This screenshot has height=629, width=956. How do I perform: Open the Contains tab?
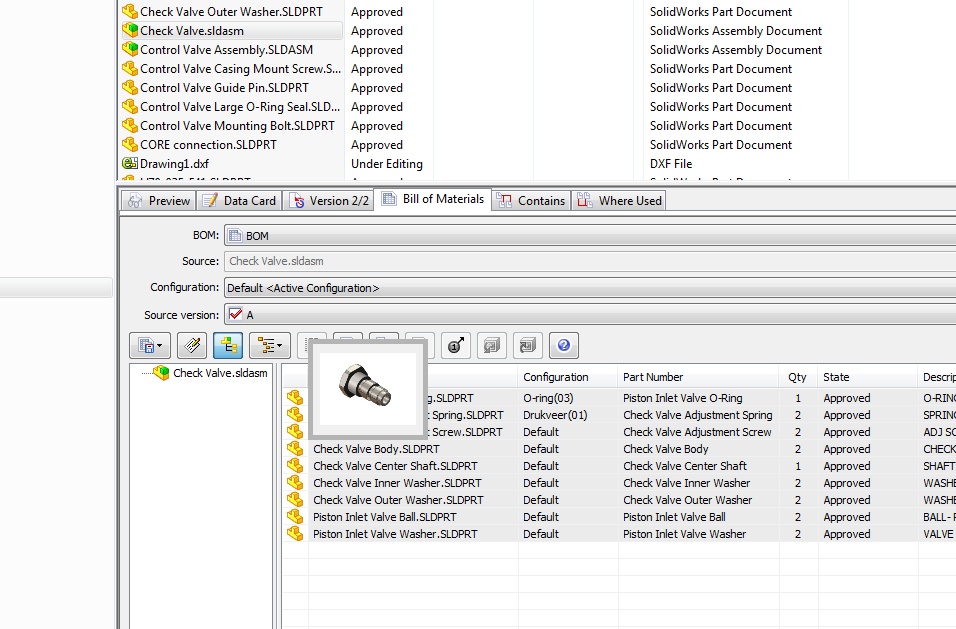pyautogui.click(x=531, y=201)
